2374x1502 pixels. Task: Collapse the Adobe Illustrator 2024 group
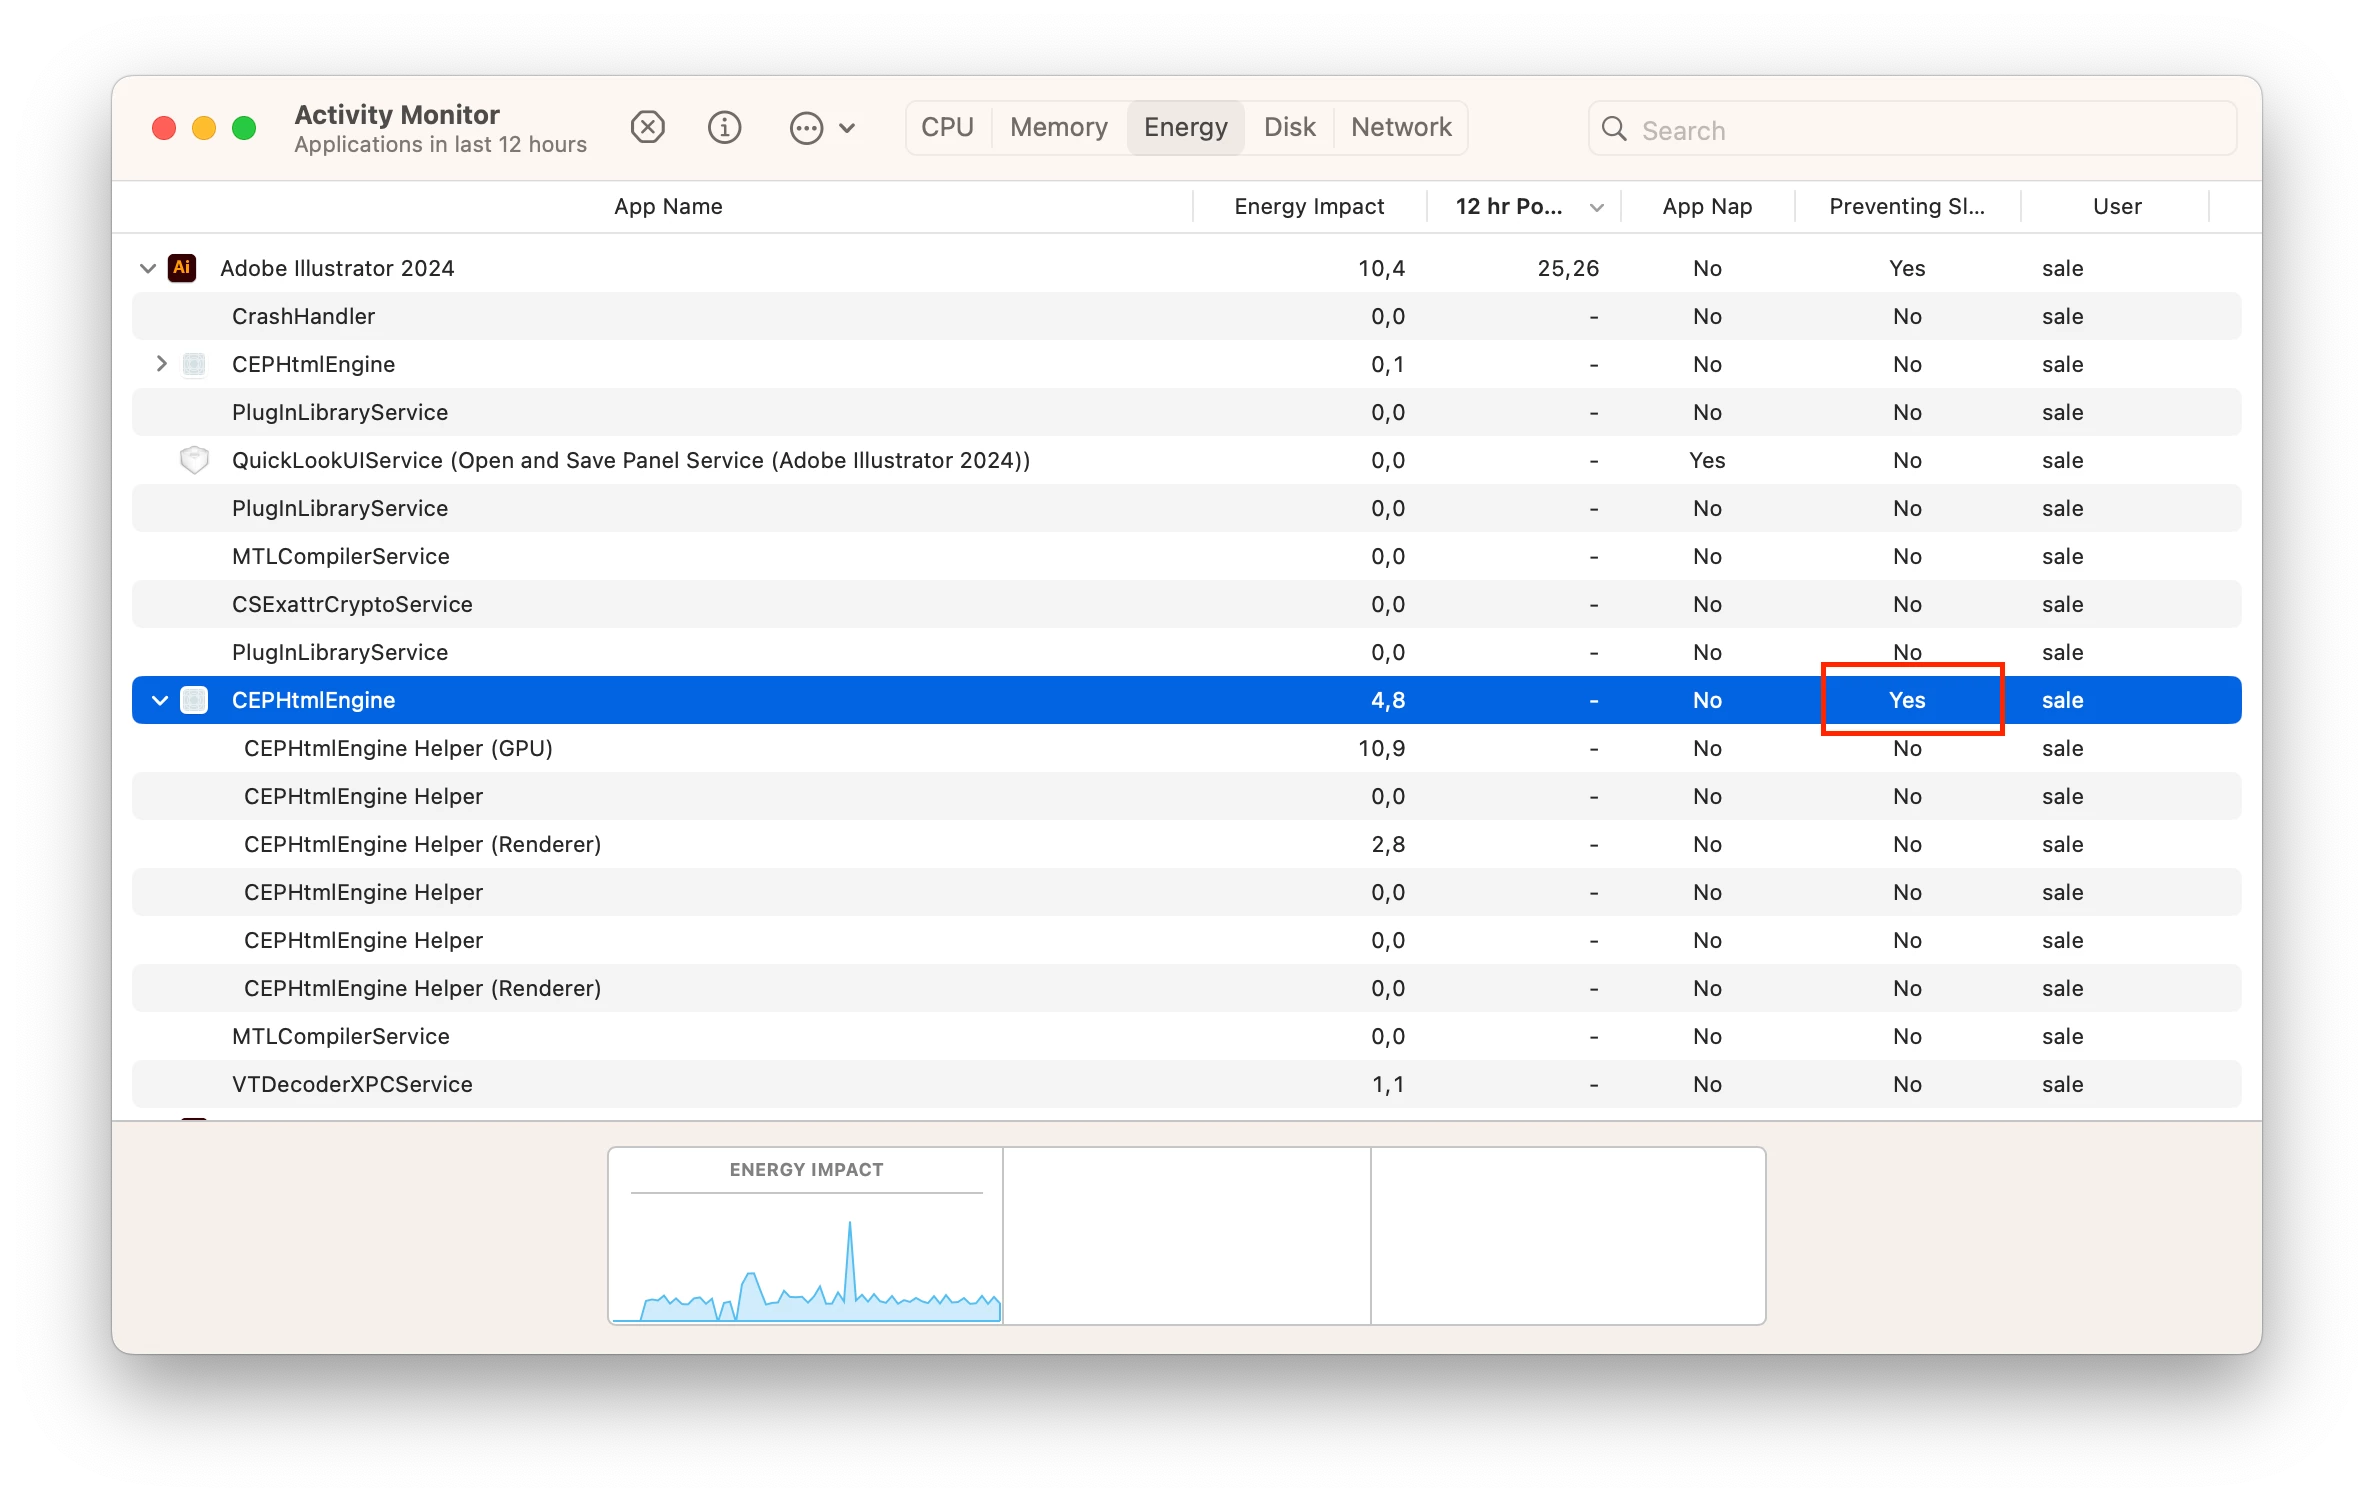[x=148, y=268]
